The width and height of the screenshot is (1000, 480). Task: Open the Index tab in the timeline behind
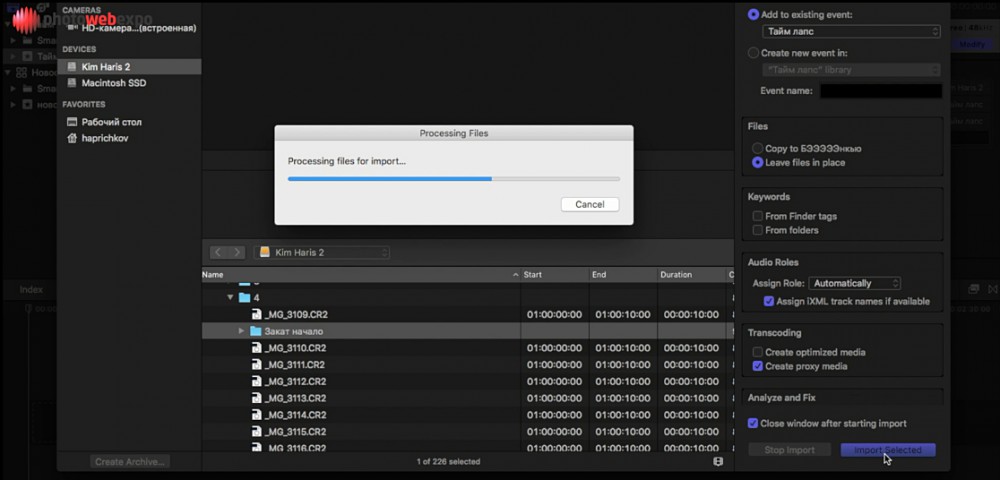(x=31, y=289)
